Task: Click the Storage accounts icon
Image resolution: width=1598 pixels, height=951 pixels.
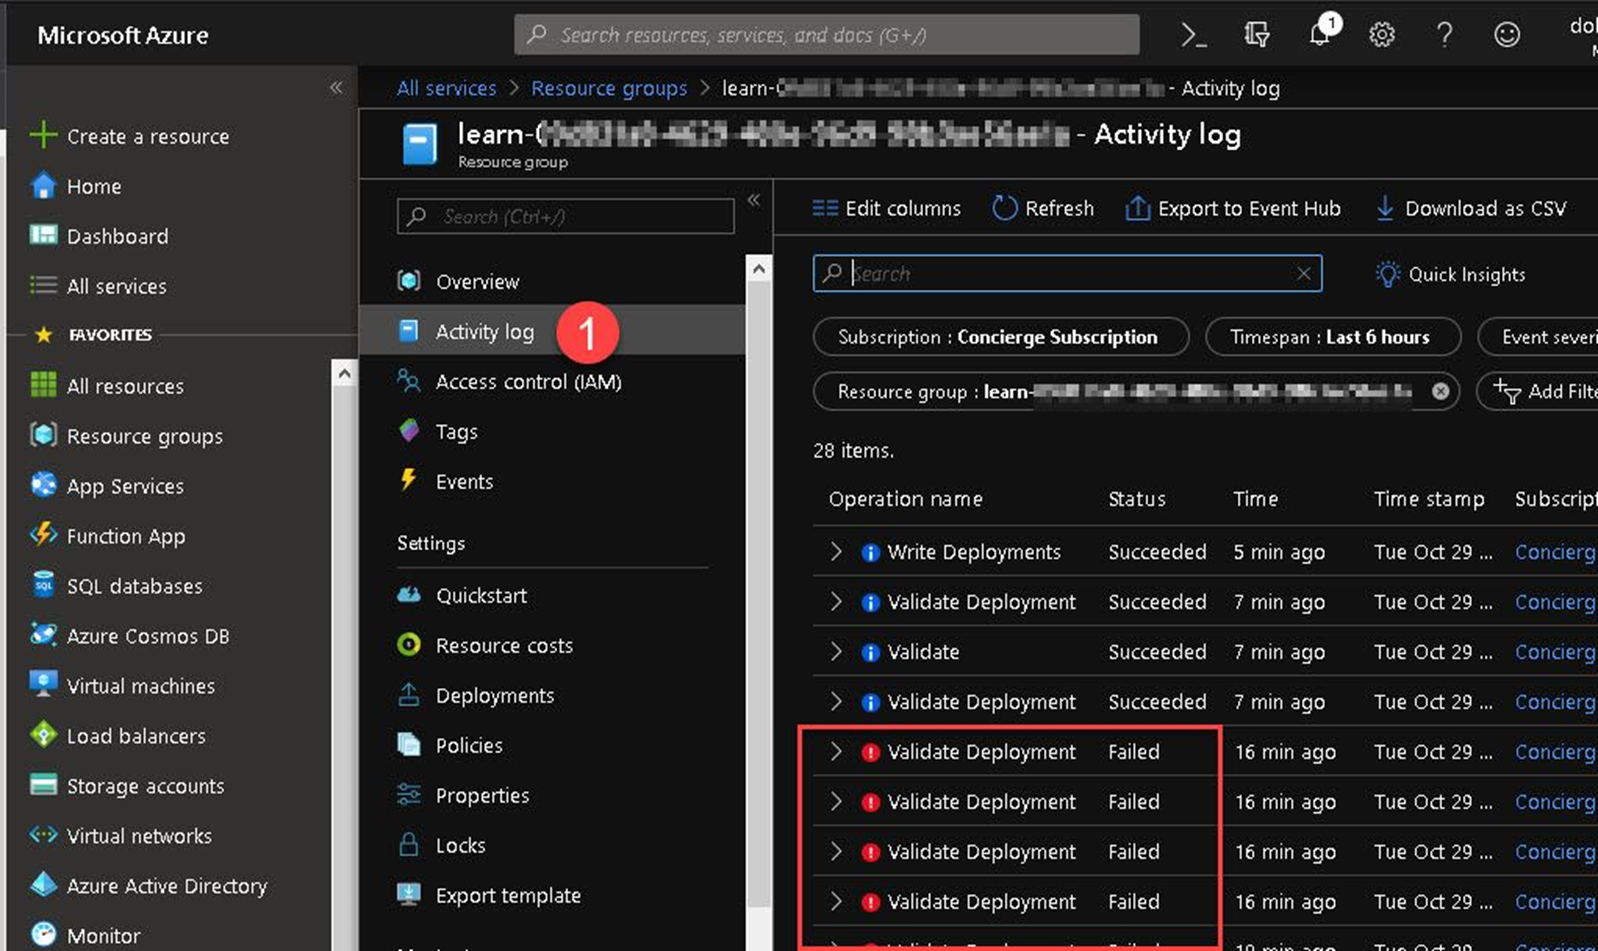Action: pos(43,785)
